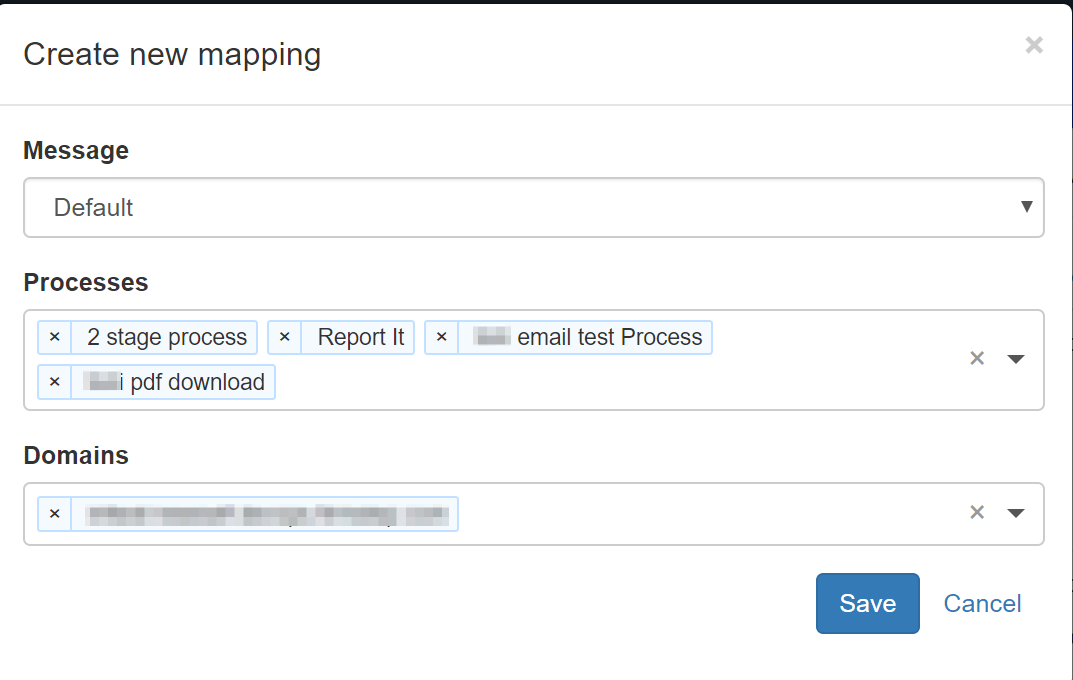Clear the selected domain using the clear icon
This screenshot has height=680, width=1073.
point(977,512)
